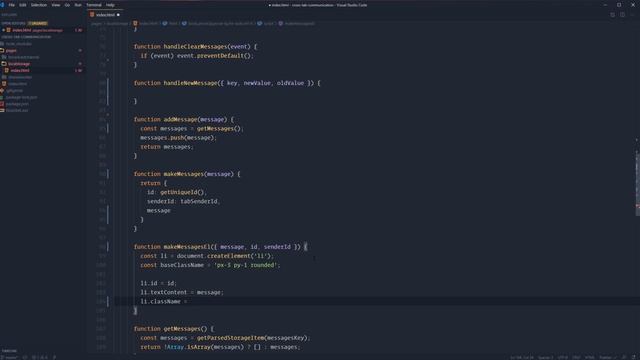Screen dimensions: 640x360
Task: Click the sync changes status icon
Action: click(25, 358)
